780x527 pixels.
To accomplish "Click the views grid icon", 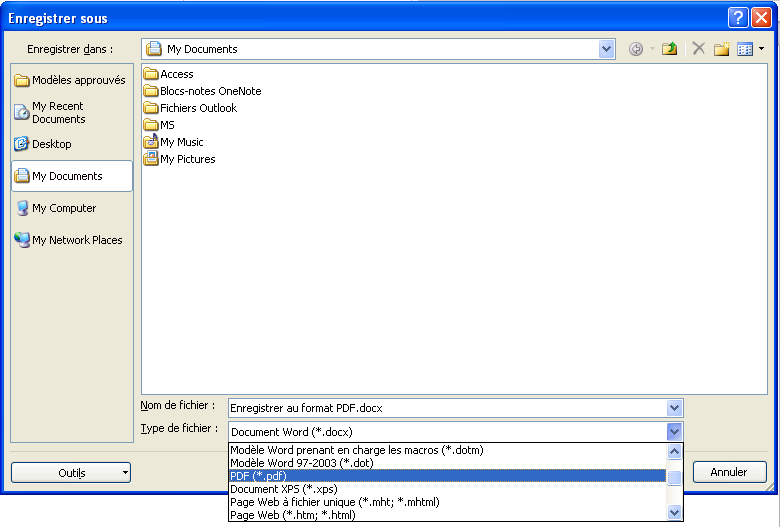I will point(745,49).
